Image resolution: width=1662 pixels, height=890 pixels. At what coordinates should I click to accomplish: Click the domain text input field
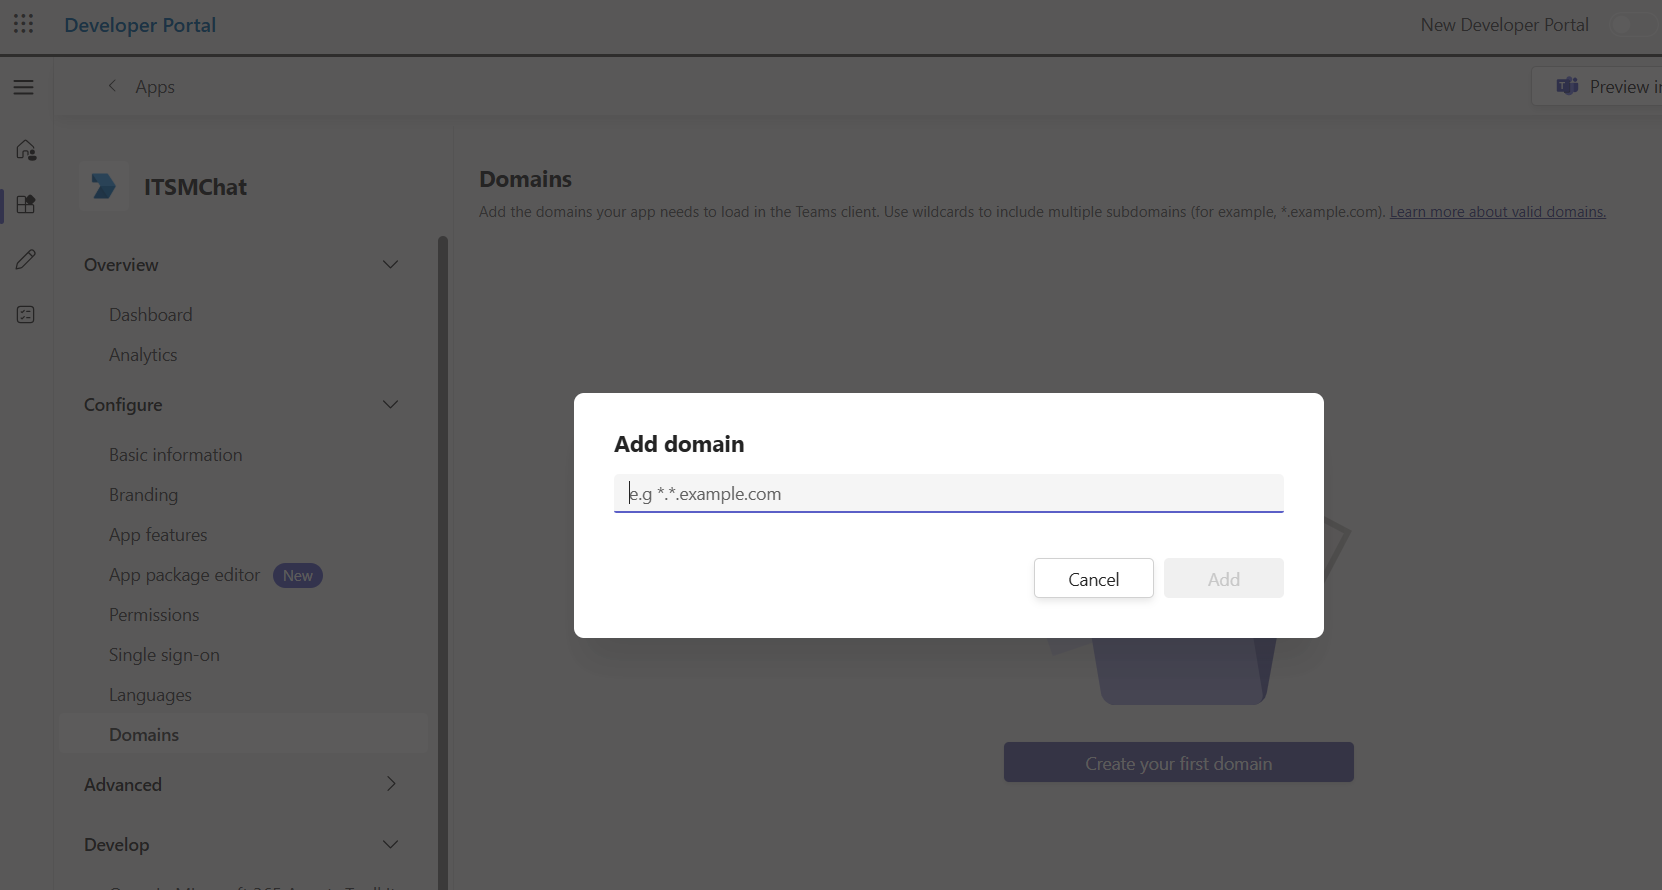point(948,494)
